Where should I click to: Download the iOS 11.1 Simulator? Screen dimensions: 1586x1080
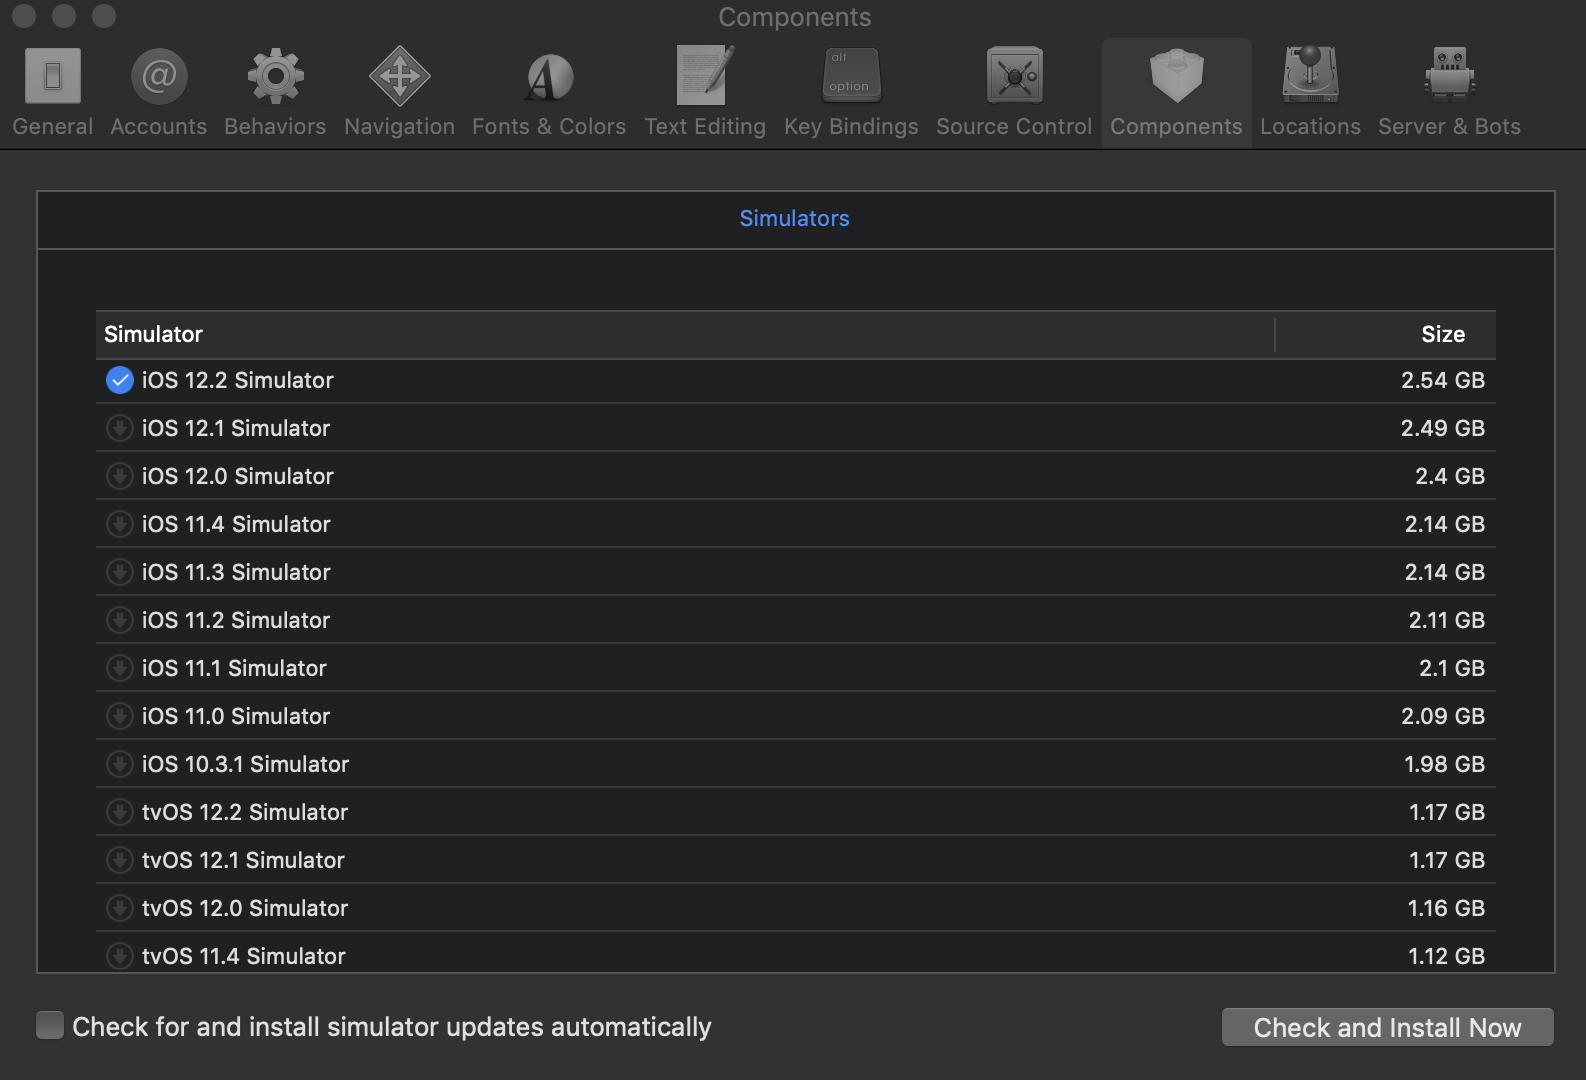pyautogui.click(x=120, y=668)
